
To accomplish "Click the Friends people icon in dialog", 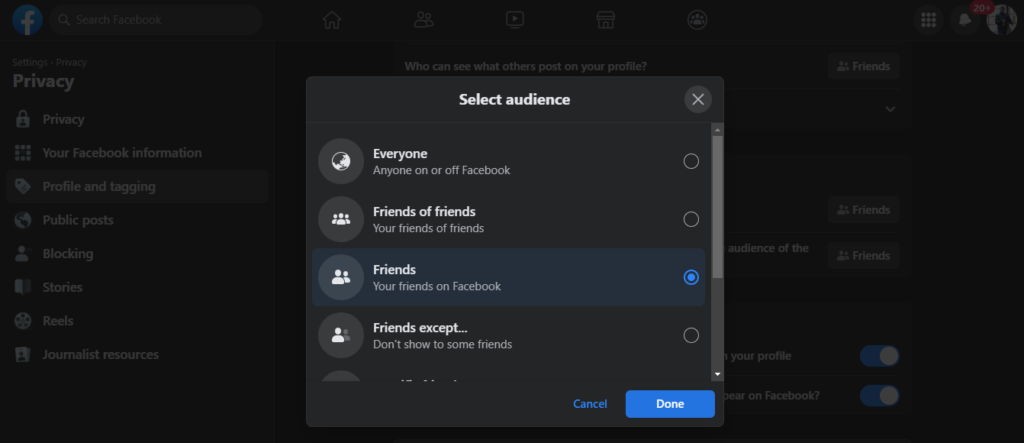I will tap(341, 277).
